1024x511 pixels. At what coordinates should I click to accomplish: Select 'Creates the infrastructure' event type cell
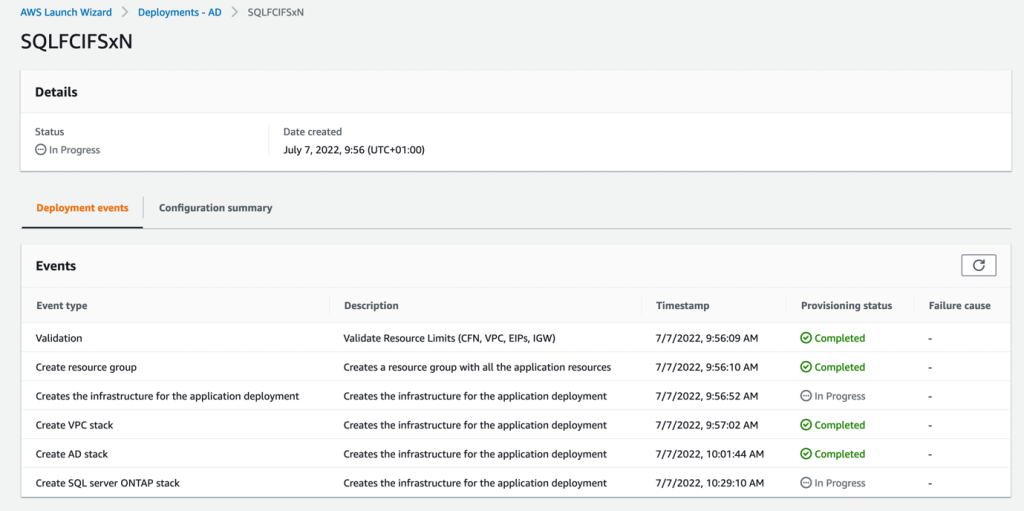tap(168, 396)
